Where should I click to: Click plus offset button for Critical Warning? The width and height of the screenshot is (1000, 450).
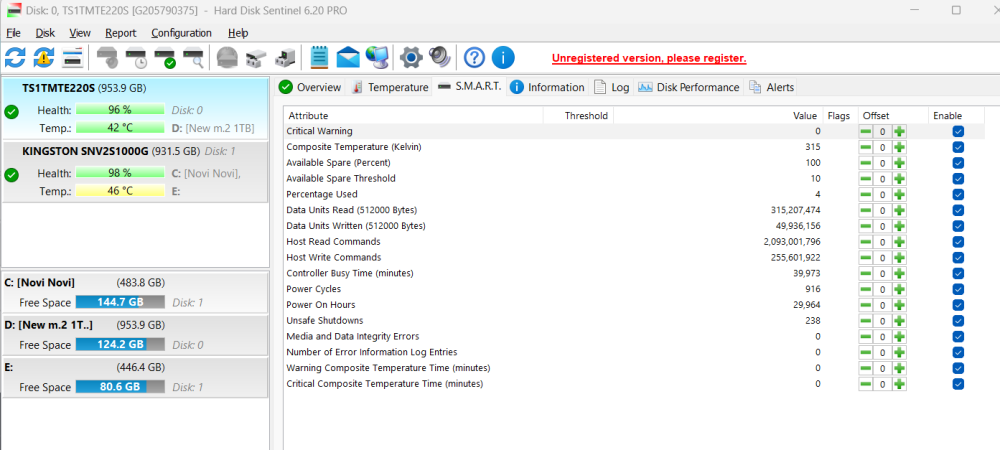[x=899, y=131]
